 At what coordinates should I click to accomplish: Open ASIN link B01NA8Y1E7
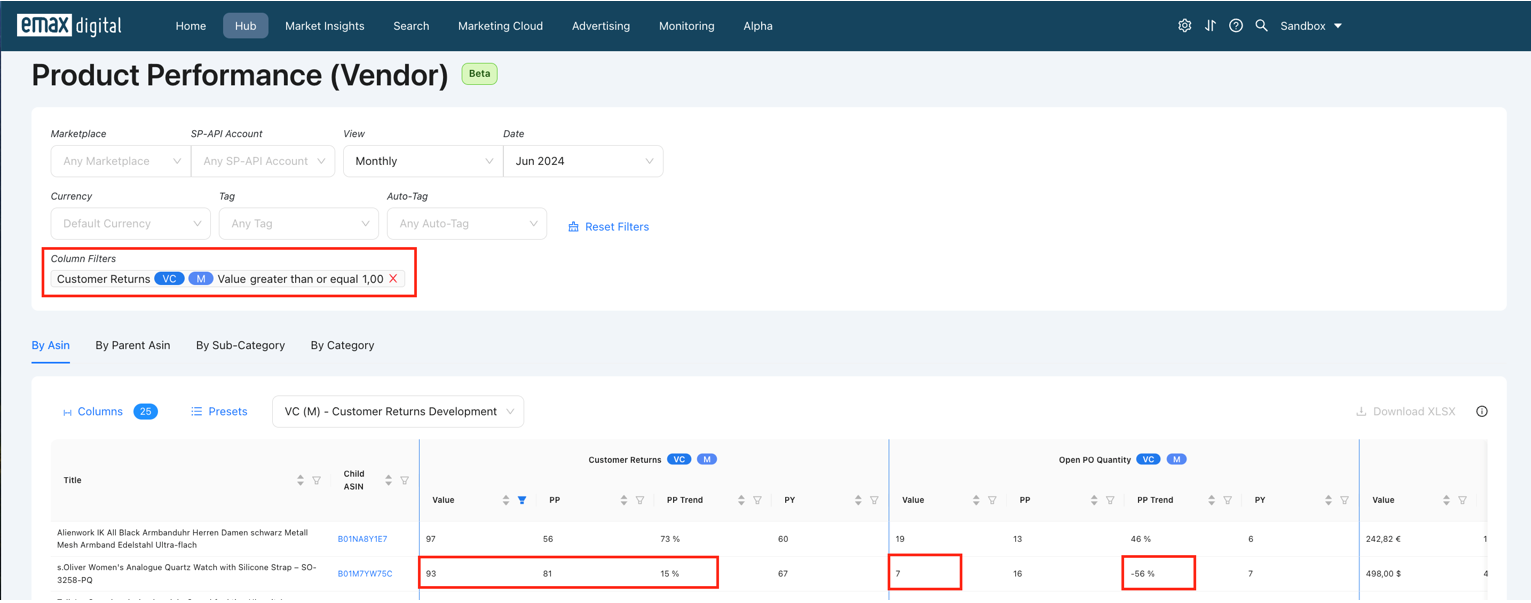click(x=363, y=539)
